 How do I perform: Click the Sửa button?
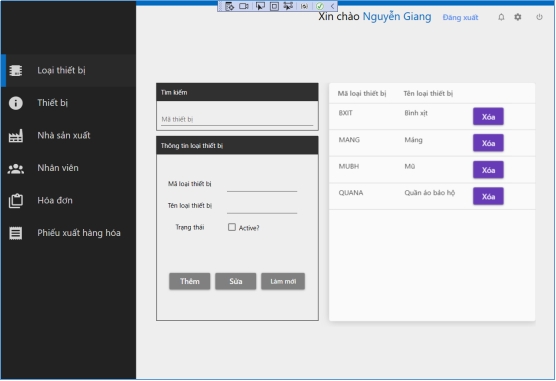click(235, 281)
